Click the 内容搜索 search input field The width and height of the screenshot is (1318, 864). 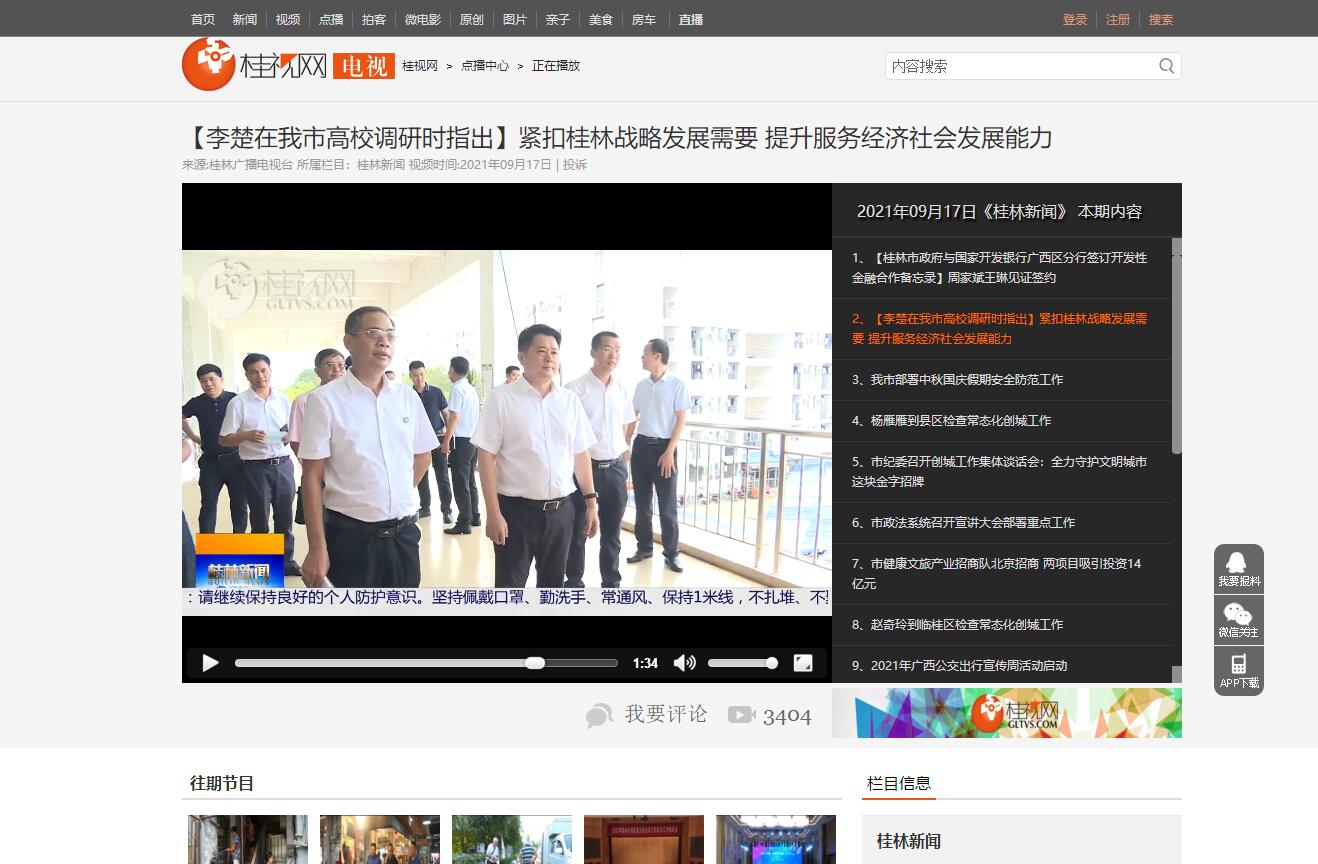1020,66
